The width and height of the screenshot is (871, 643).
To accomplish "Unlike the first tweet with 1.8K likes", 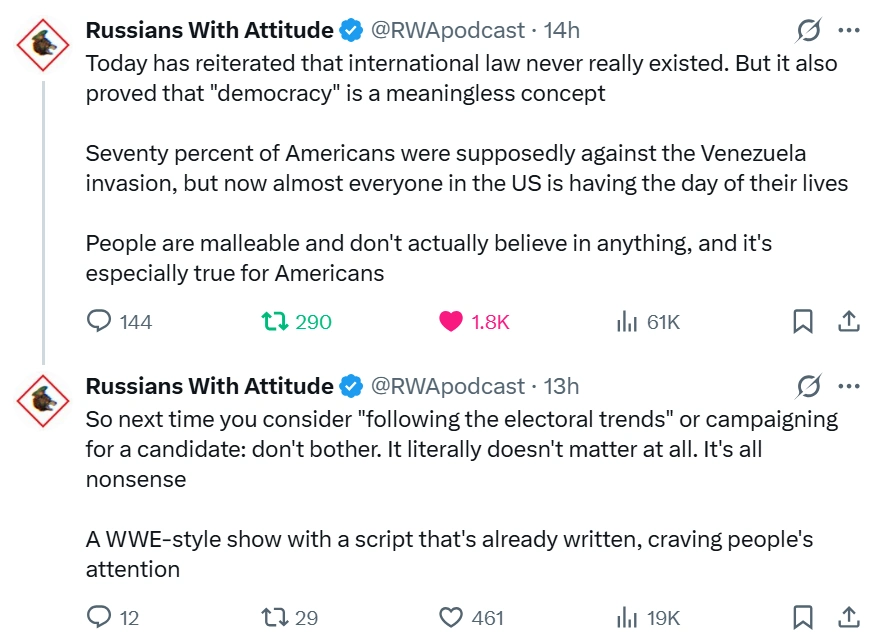I will coord(452,322).
